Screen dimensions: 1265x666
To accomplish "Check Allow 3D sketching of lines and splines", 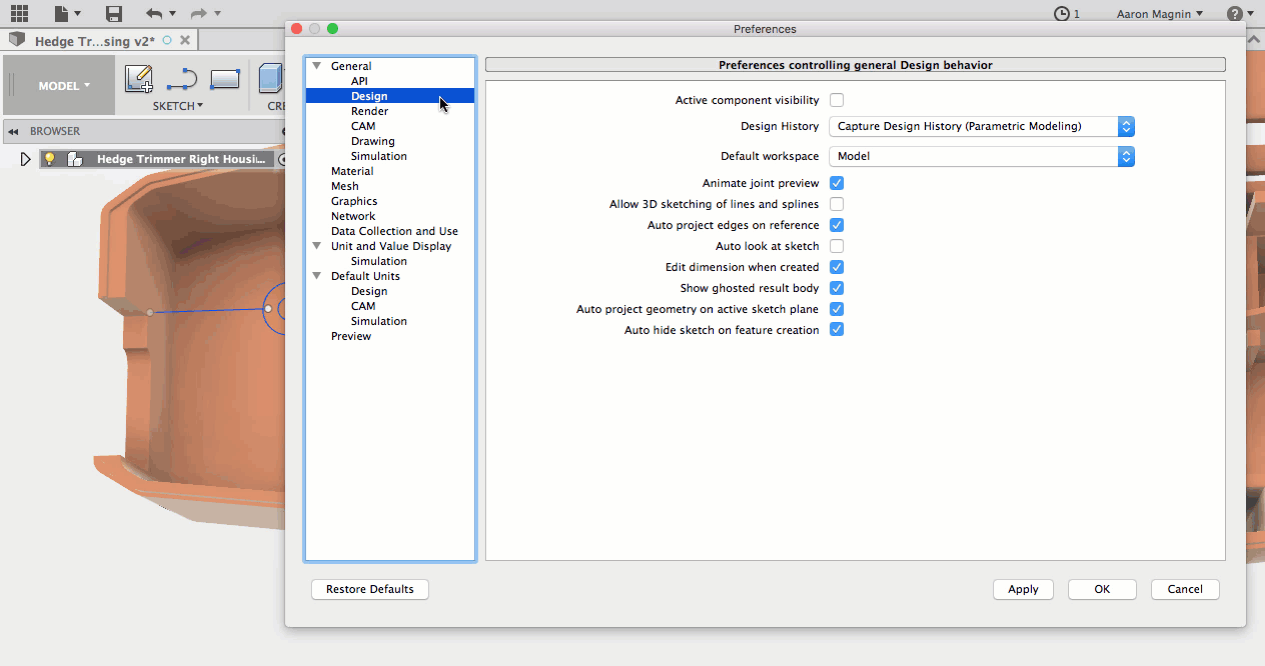I will 837,204.
